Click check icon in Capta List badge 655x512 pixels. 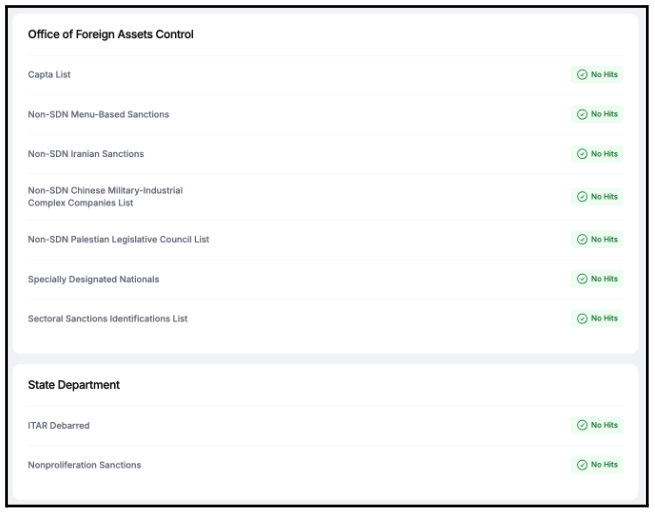pos(582,75)
